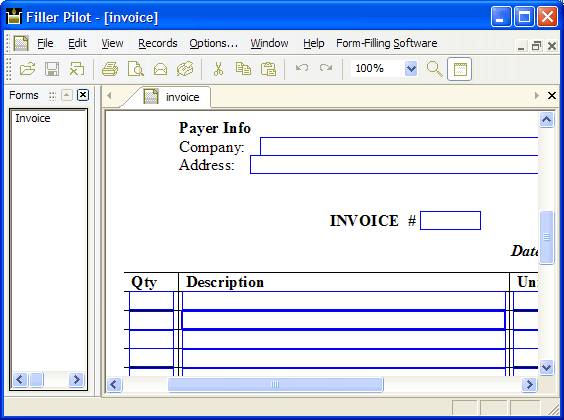Click the document's horizontal scrollbar thumb

click(276, 384)
